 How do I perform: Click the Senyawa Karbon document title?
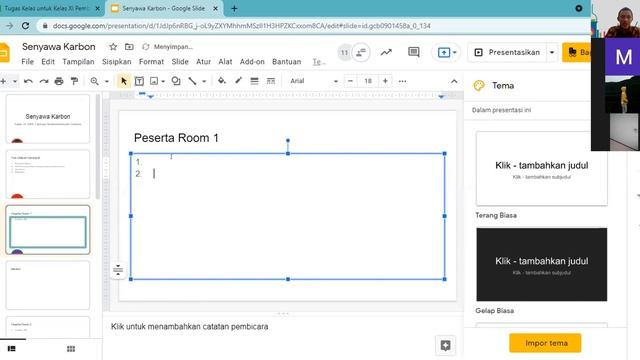(x=59, y=47)
